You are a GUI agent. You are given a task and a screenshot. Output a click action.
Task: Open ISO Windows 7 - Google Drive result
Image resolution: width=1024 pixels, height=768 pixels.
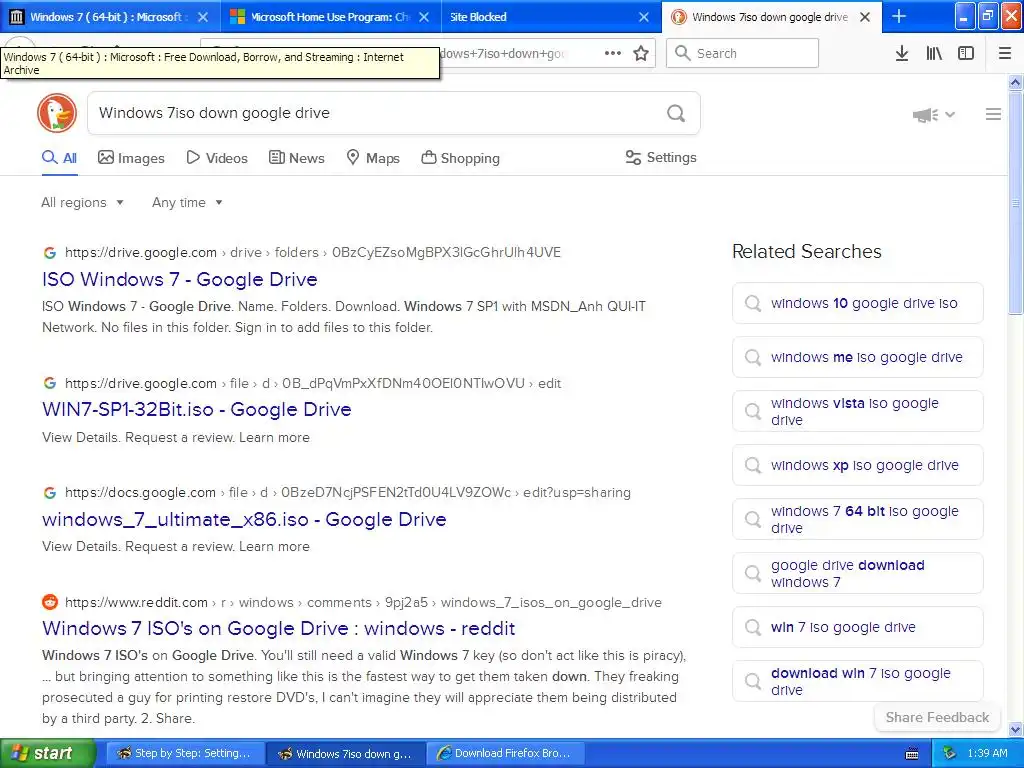180,280
